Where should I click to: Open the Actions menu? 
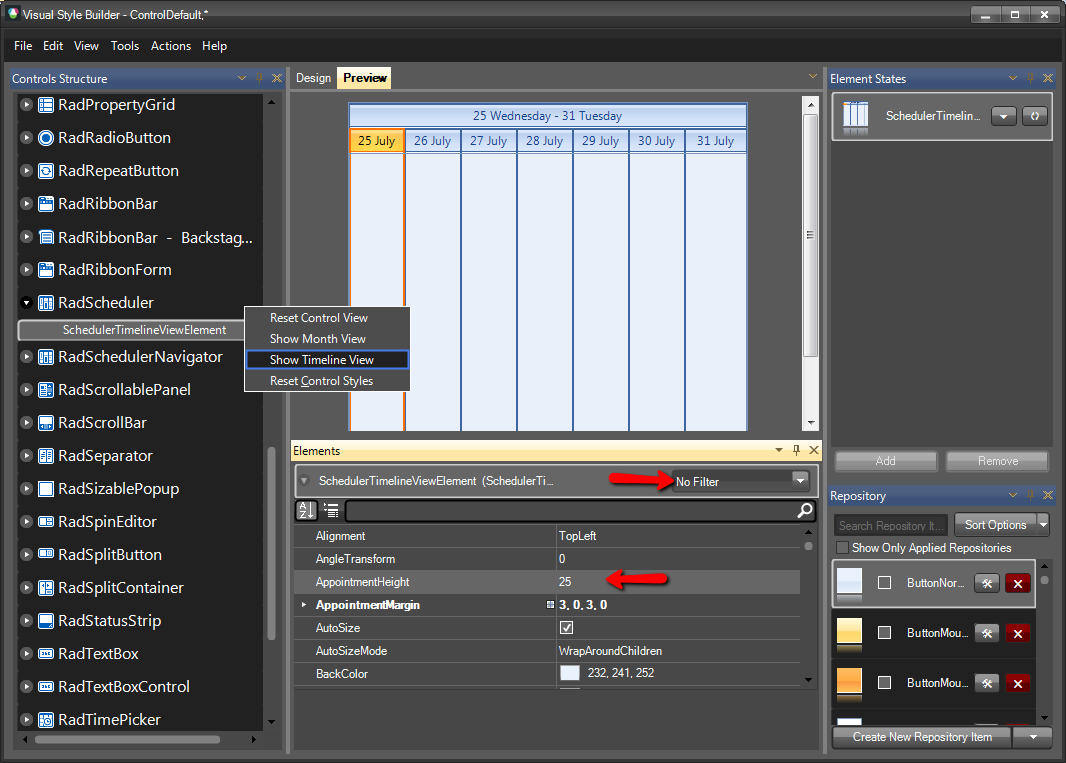[171, 46]
